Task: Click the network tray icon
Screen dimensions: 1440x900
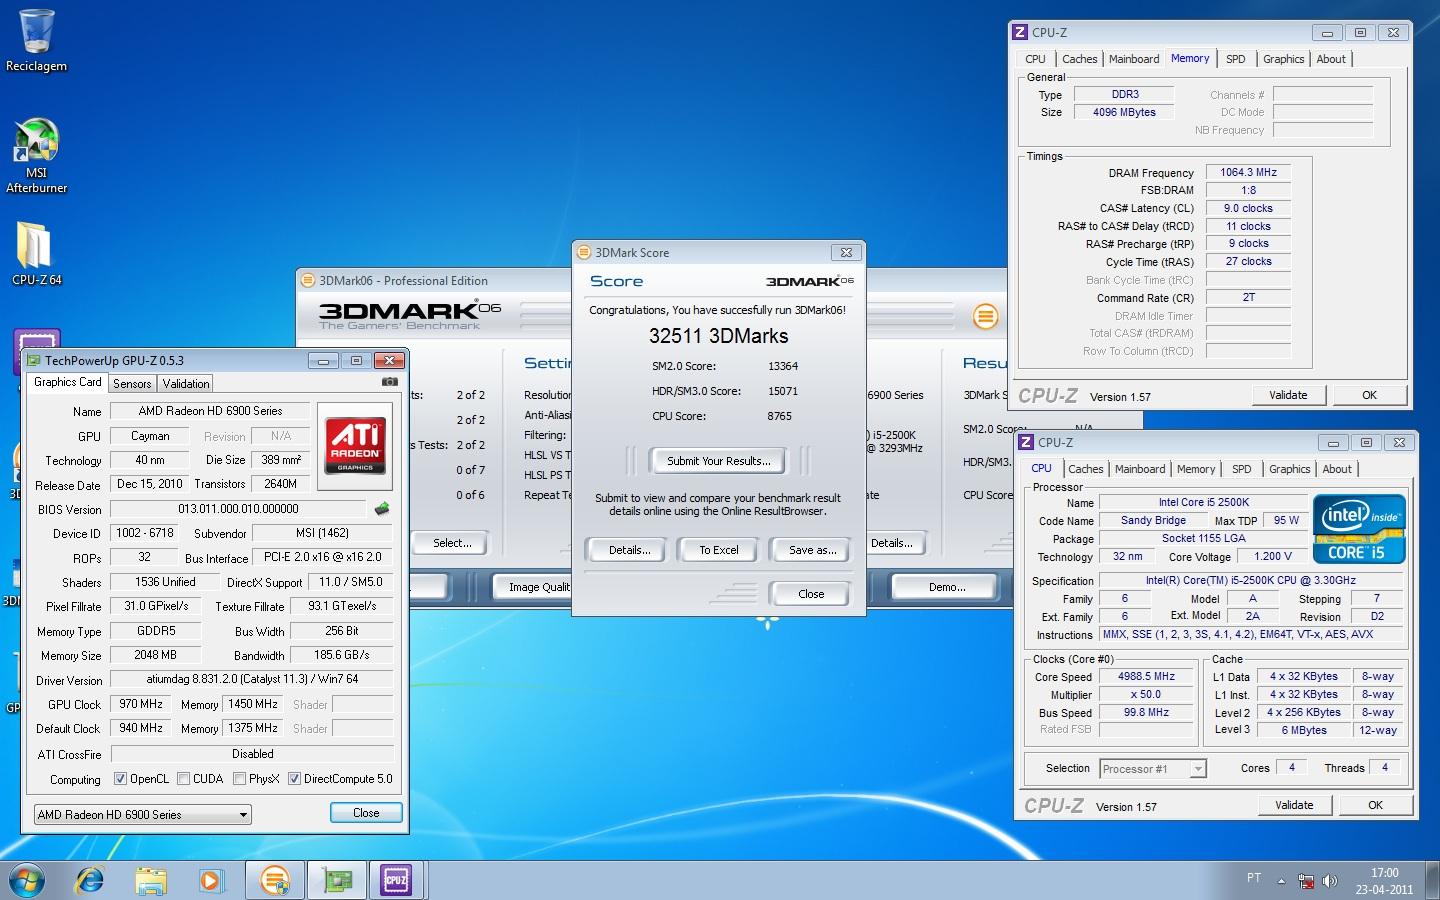Action: tap(1306, 881)
